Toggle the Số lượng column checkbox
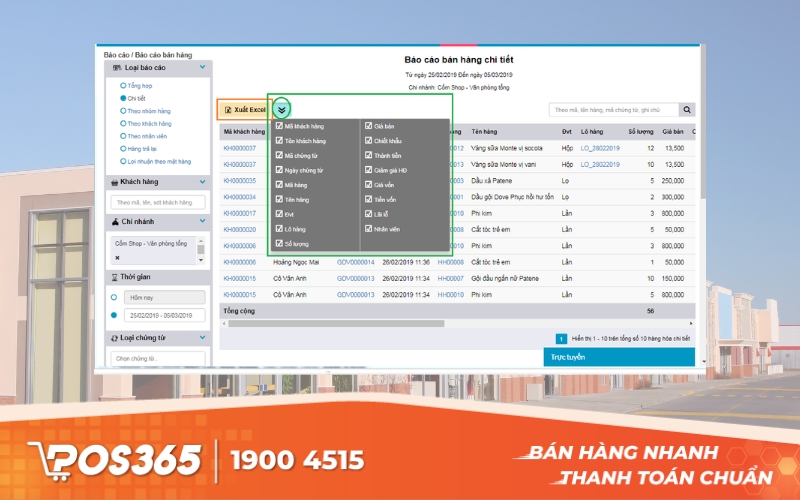 [279, 244]
